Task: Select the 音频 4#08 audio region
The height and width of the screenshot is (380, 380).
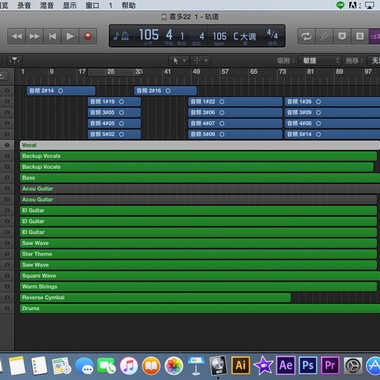Action: [332, 123]
